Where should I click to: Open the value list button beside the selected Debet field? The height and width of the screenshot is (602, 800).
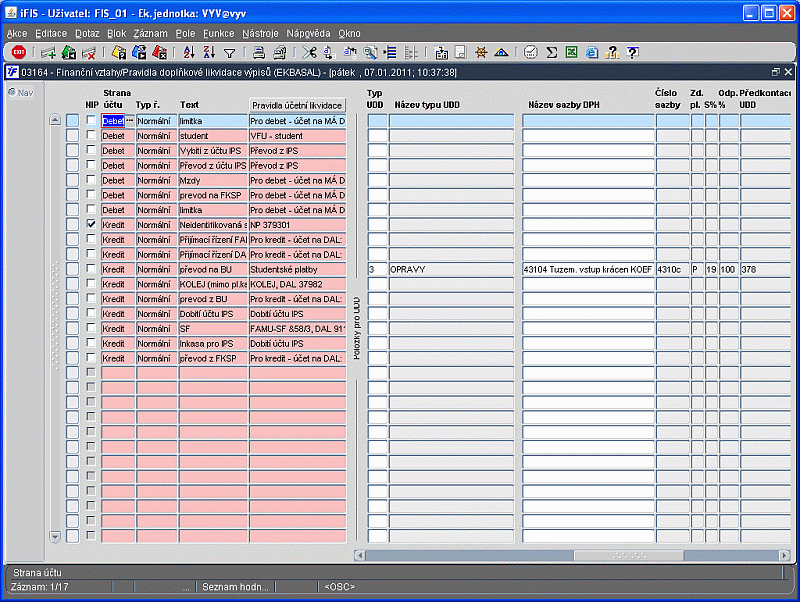tap(130, 121)
